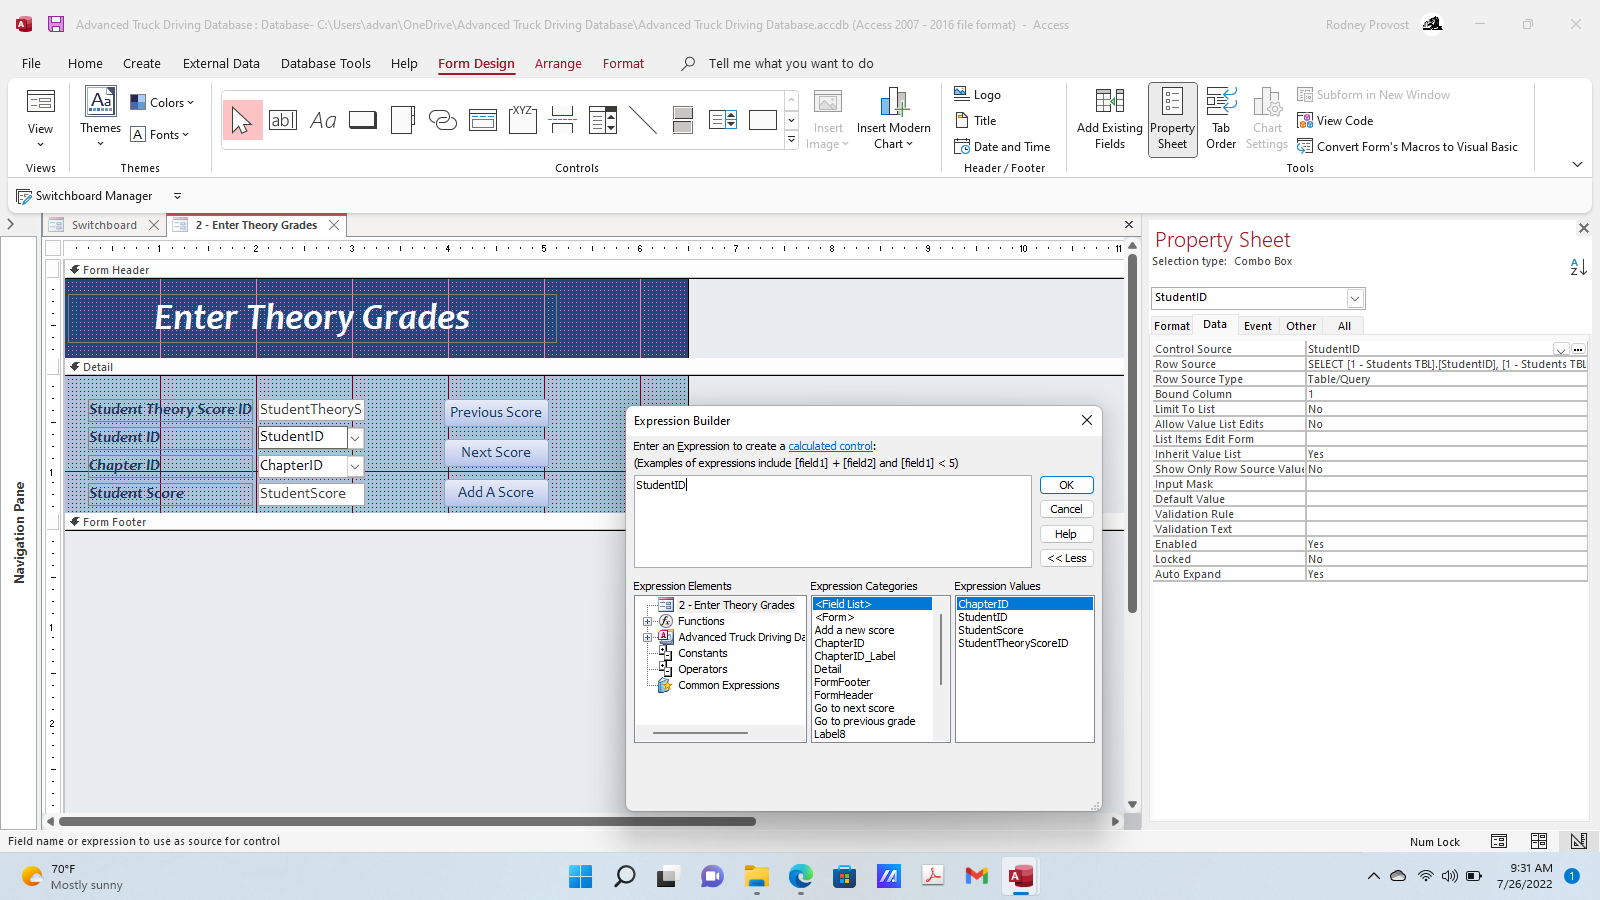Screen dimensions: 1600x900
Task: Select the Text Box control tool
Action: coord(283,120)
